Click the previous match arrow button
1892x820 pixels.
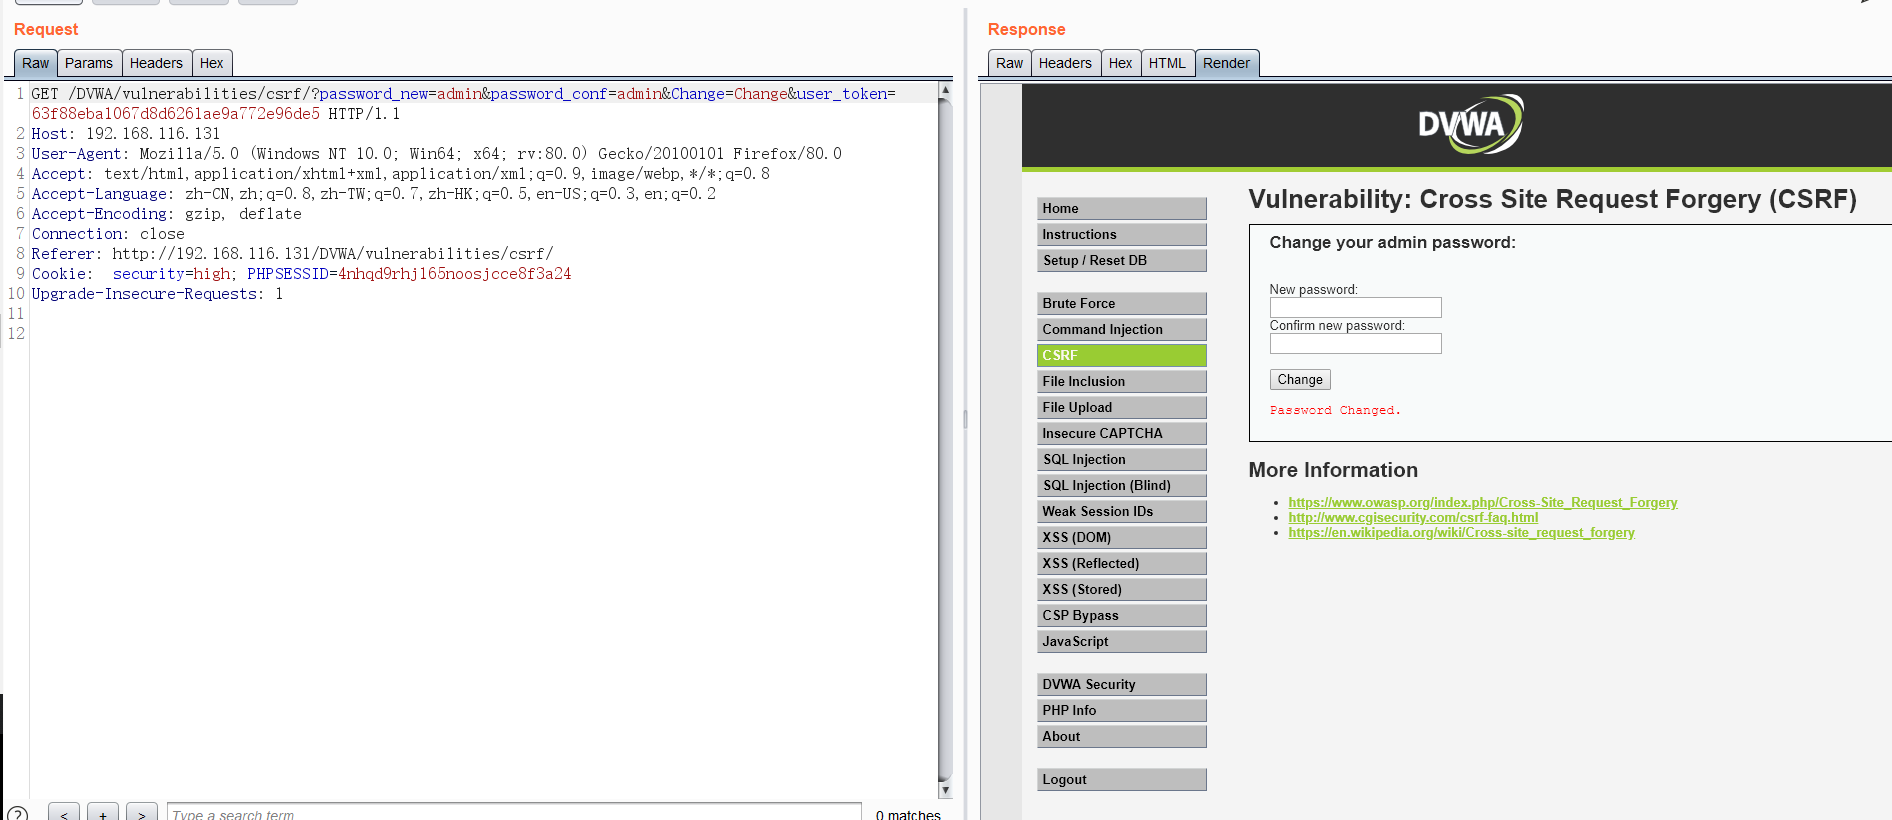63,813
